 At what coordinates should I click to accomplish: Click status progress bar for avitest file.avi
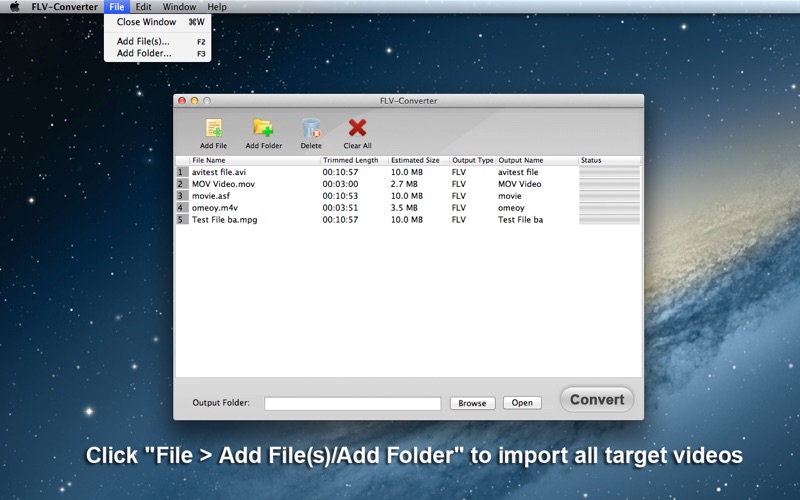click(610, 172)
